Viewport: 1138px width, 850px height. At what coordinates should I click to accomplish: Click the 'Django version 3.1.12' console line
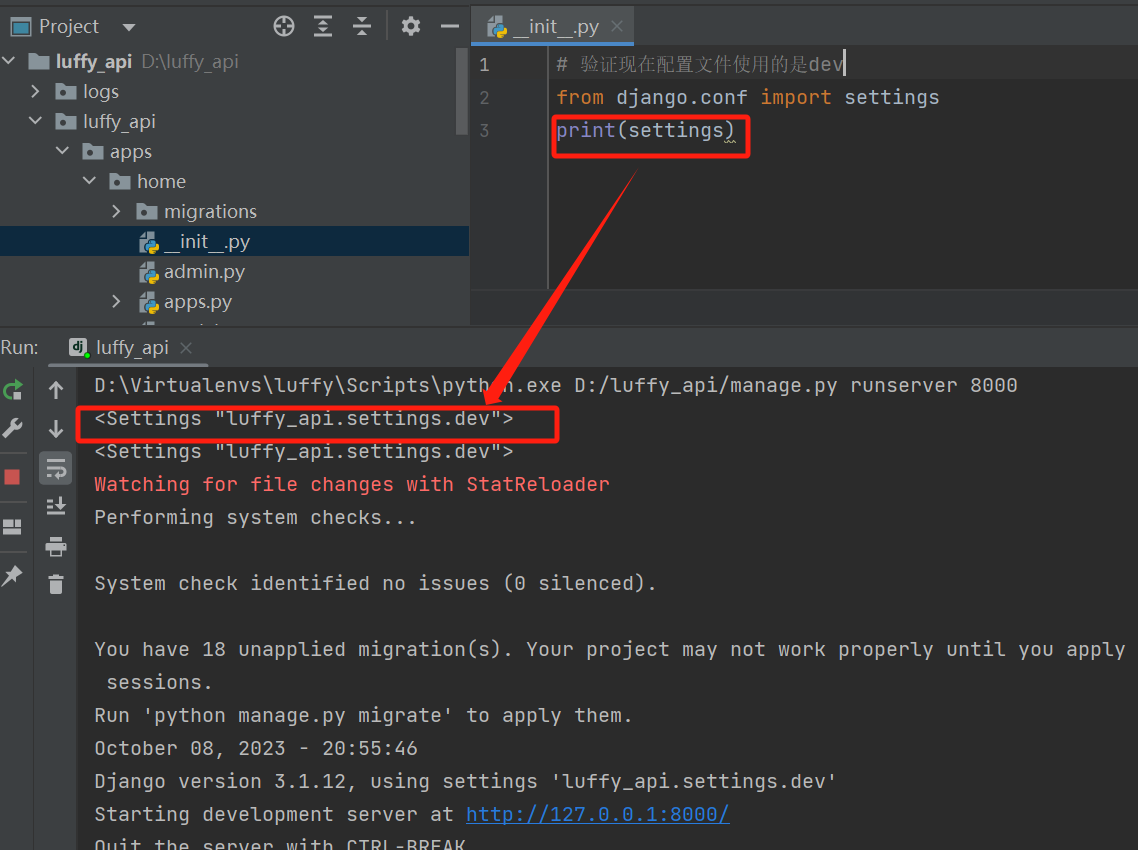[x=465, y=782]
